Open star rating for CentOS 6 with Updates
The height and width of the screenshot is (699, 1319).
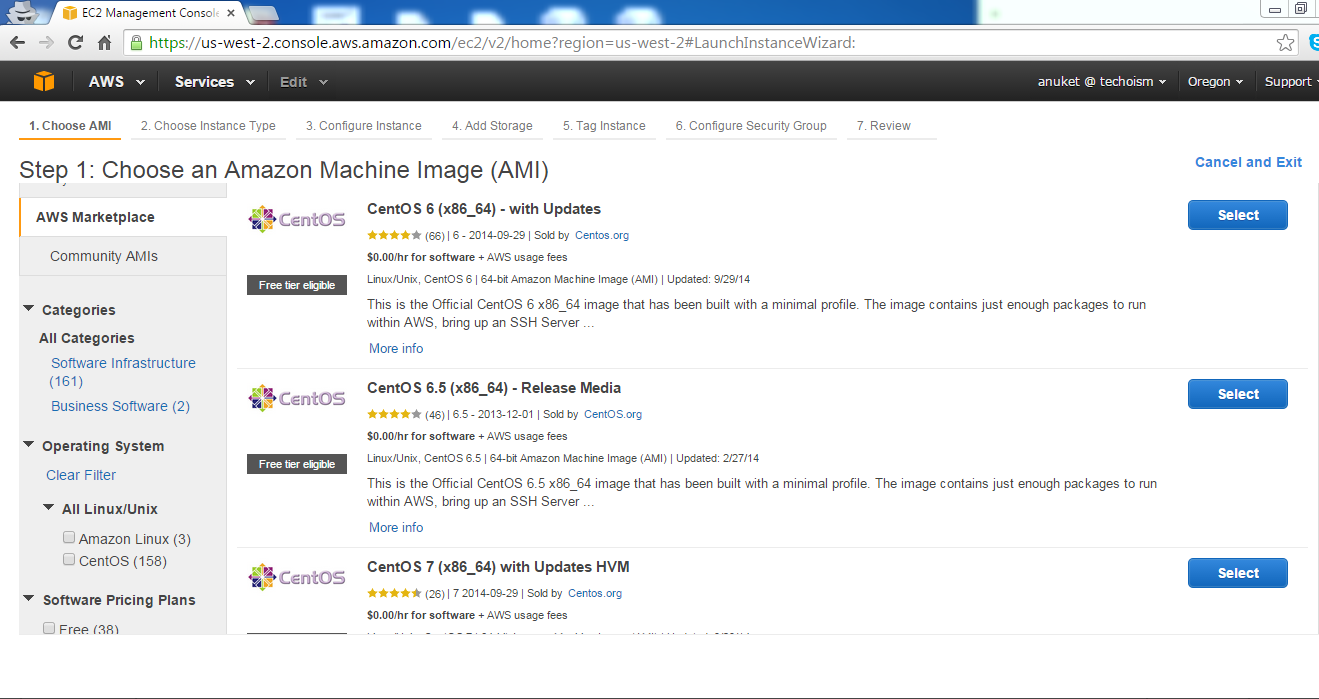(394, 236)
